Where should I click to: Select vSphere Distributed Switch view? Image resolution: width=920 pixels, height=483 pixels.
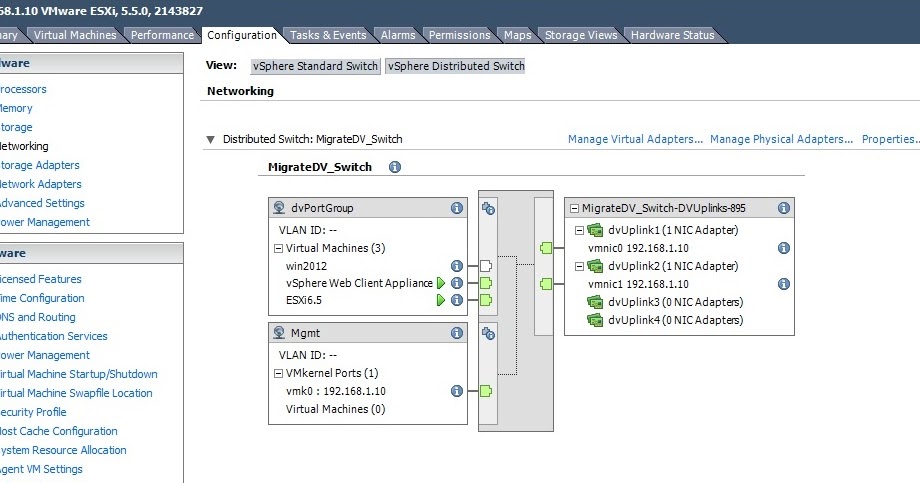pyautogui.click(x=455, y=66)
